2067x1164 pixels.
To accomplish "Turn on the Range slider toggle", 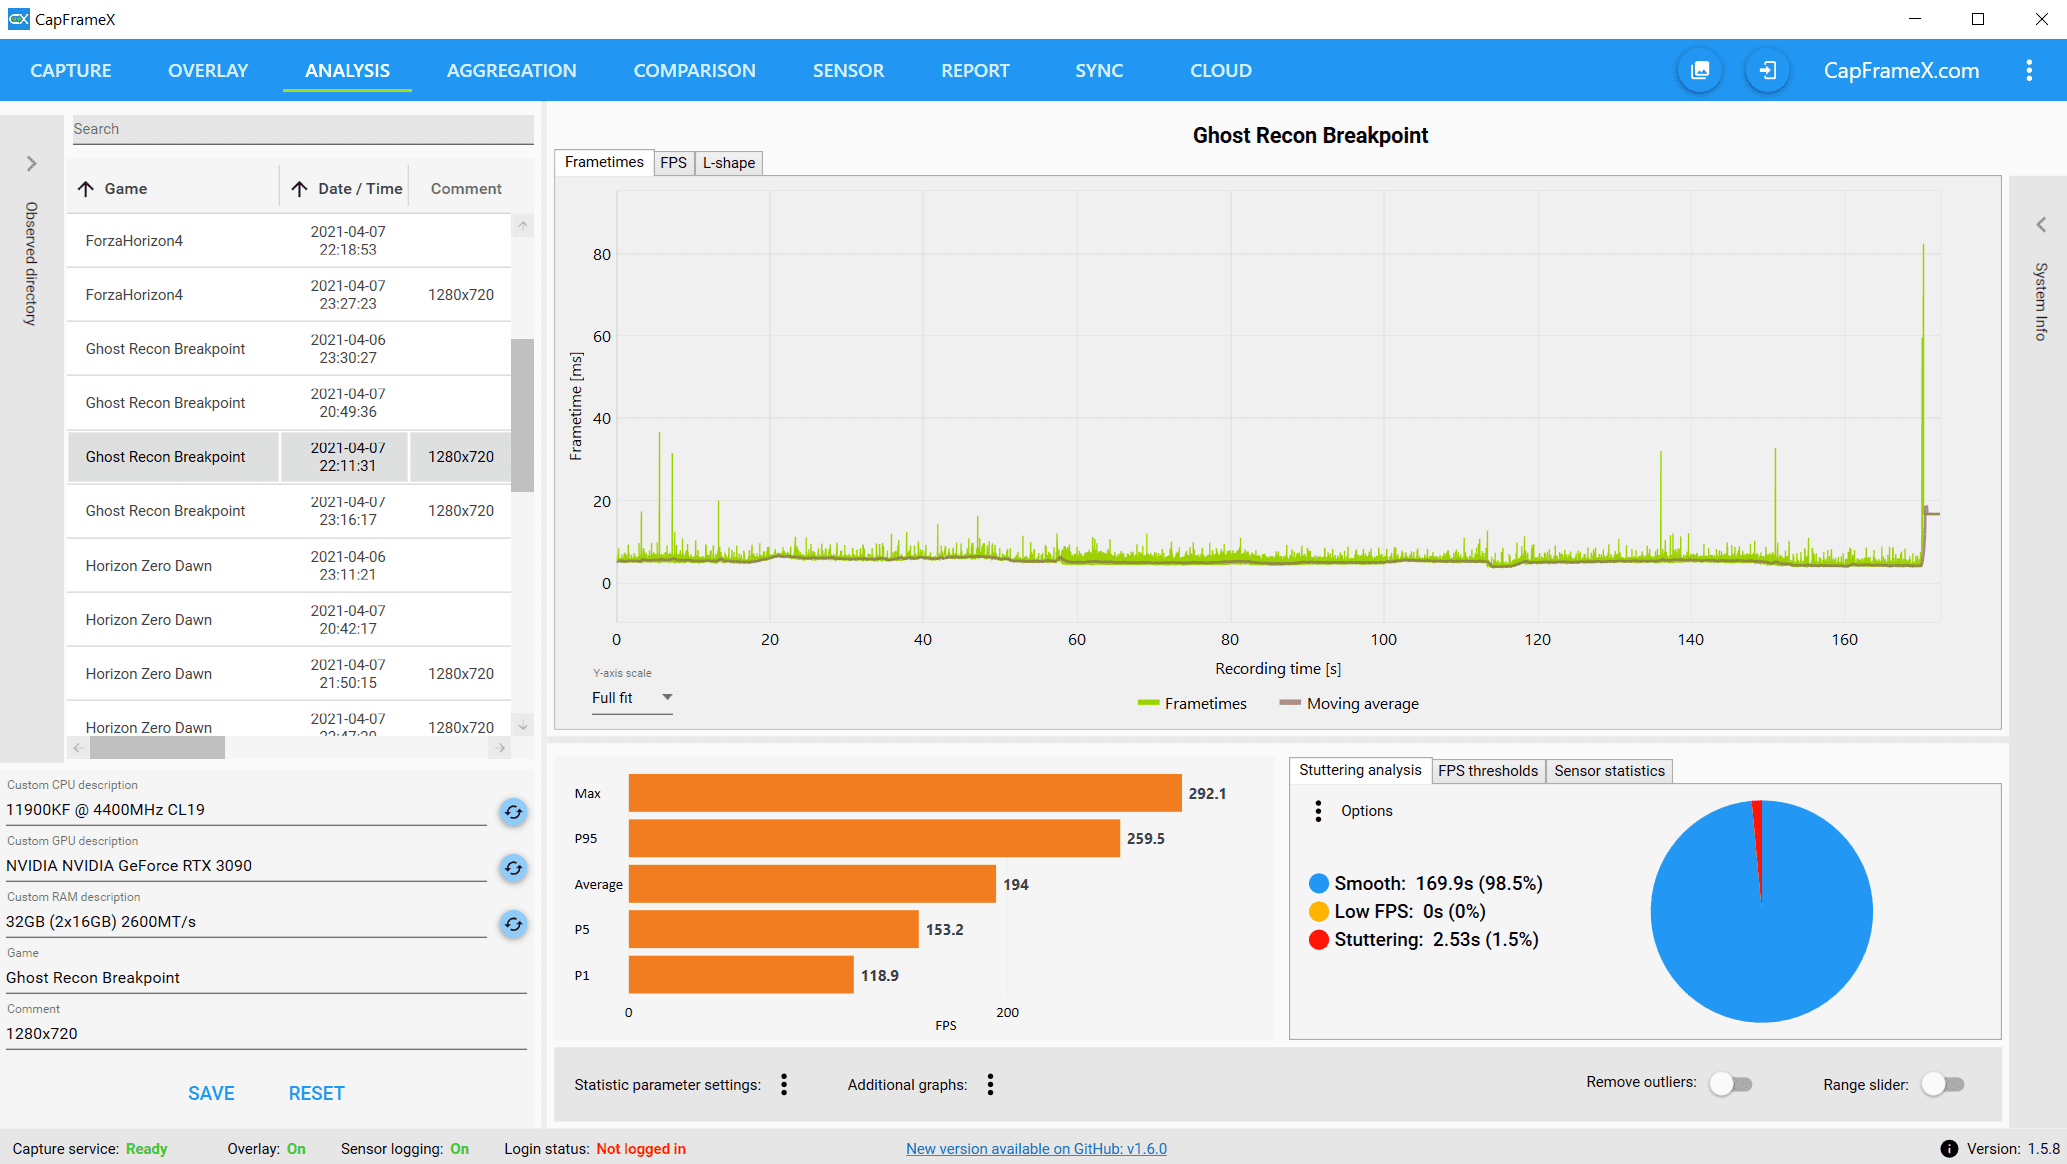I will pos(1943,1084).
